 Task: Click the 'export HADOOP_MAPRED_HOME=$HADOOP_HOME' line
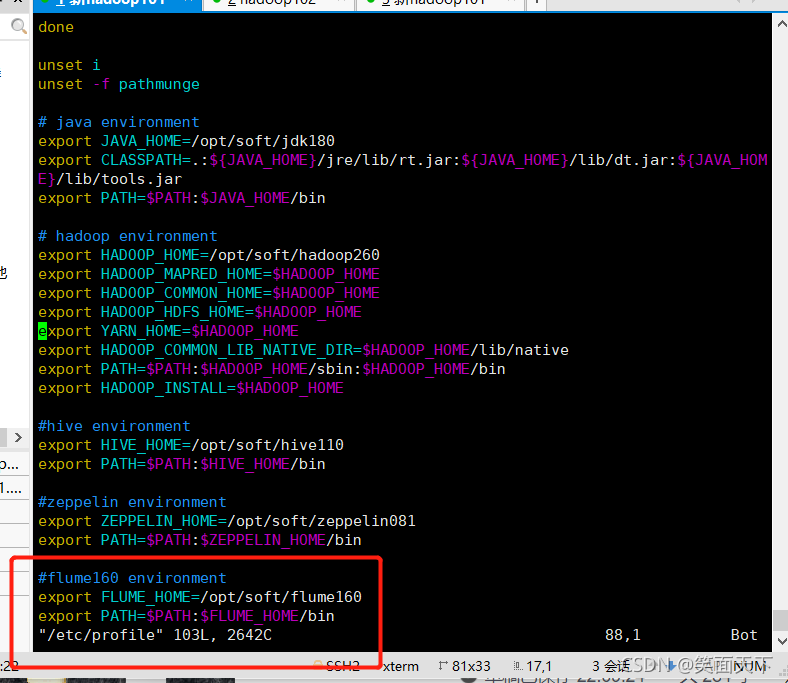(x=209, y=274)
